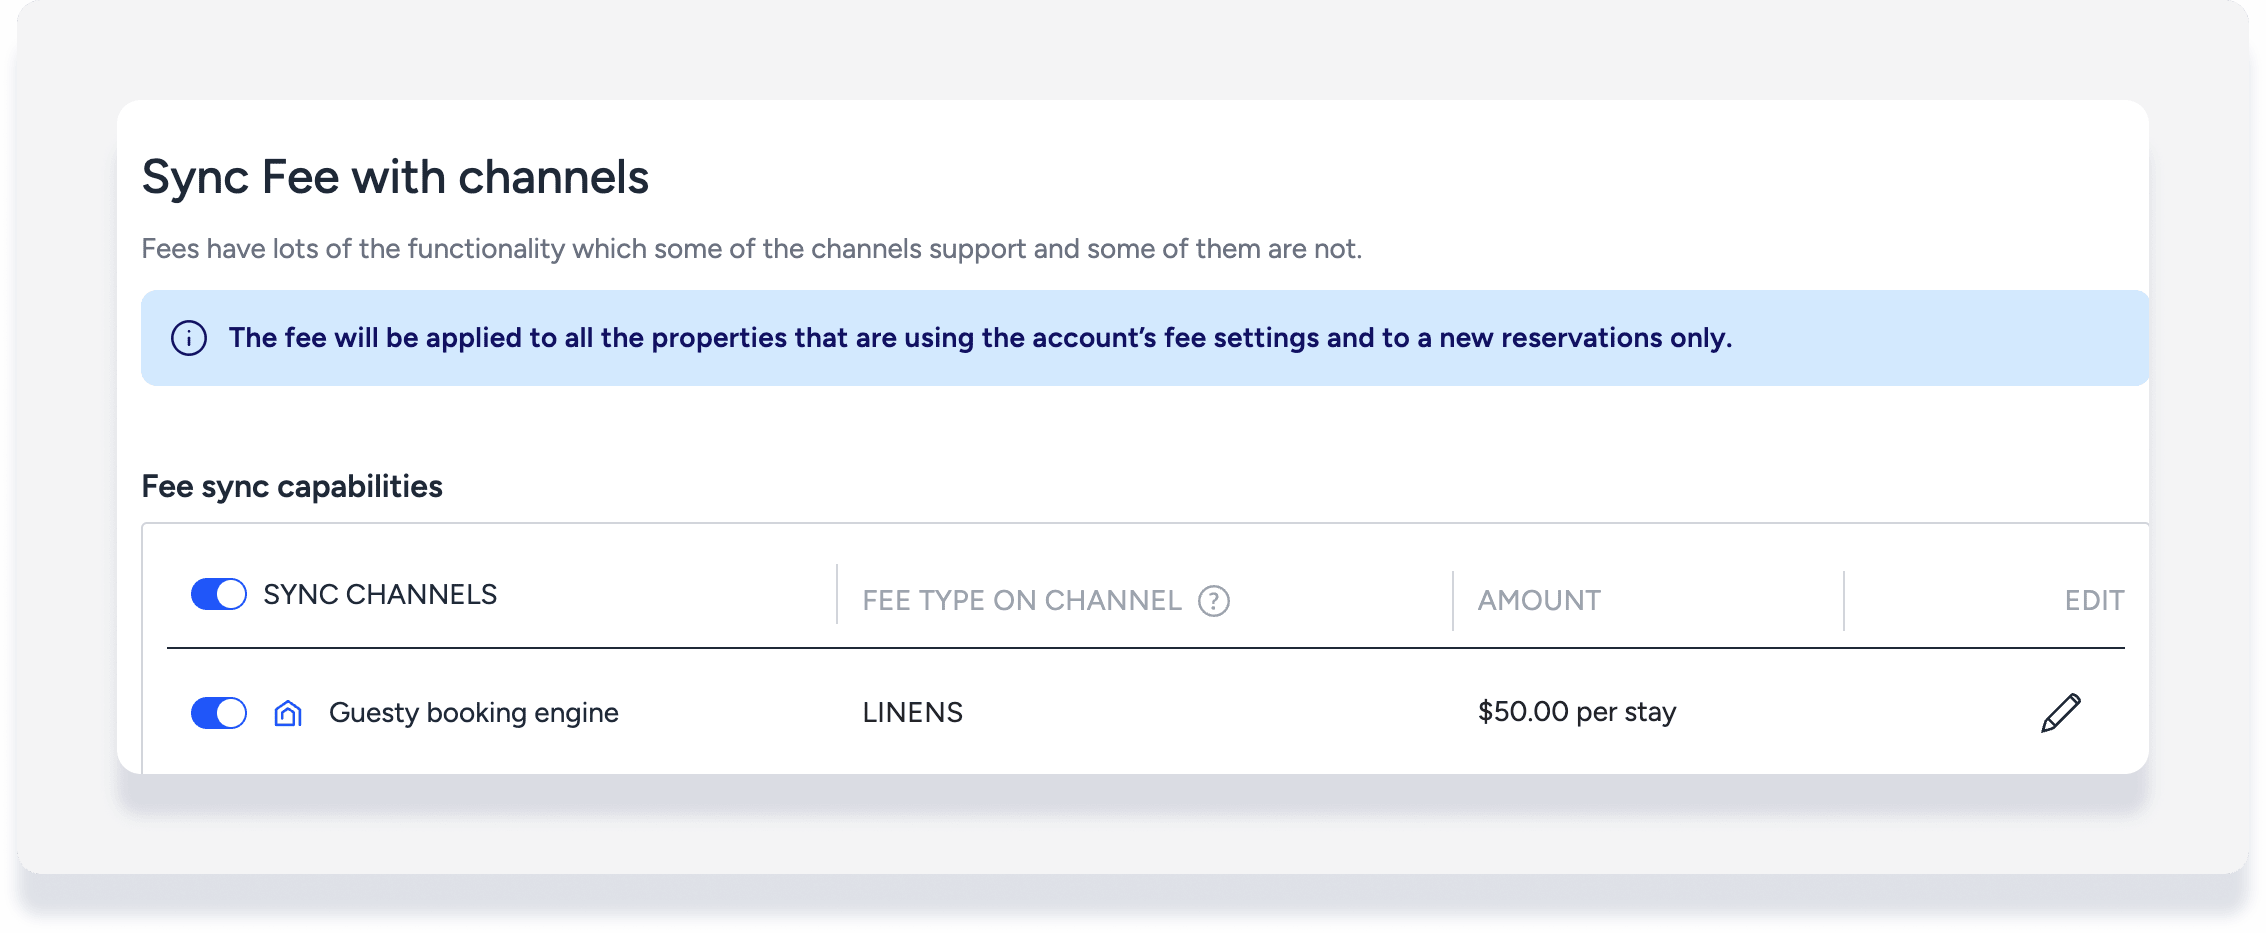Click the blue notice text about new reservations
The height and width of the screenshot is (933, 2266).
click(x=980, y=338)
